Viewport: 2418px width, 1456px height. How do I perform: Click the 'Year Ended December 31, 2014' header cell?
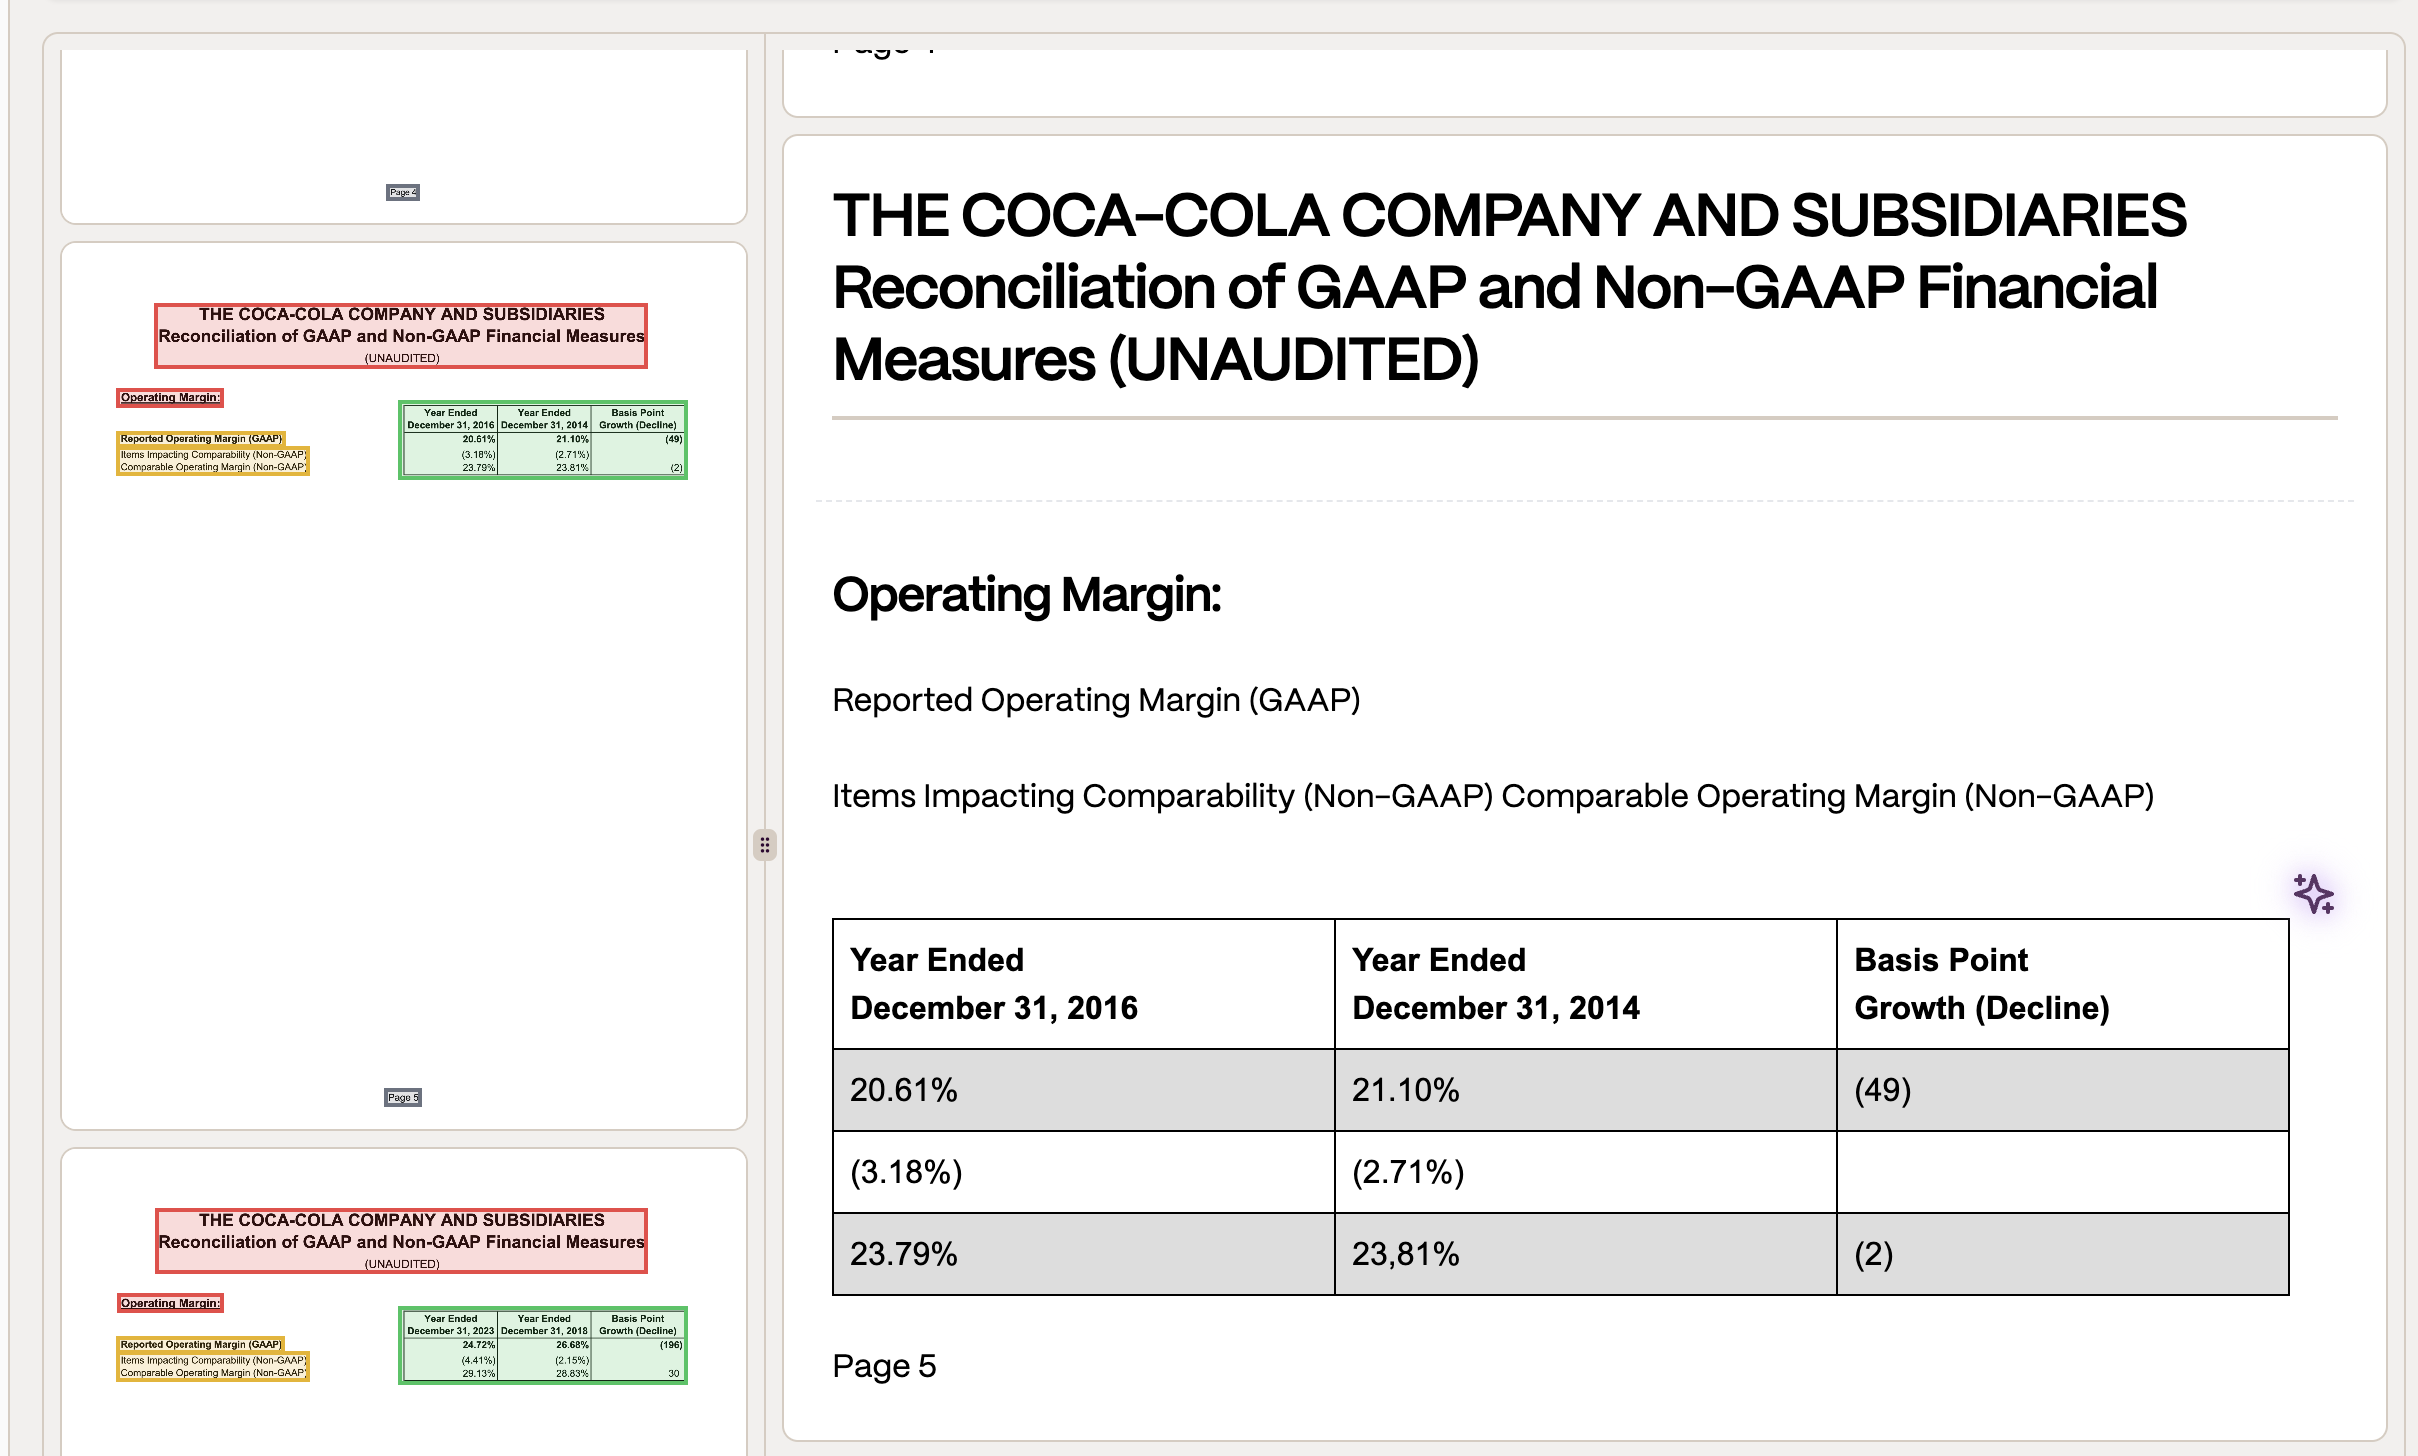[x=1586, y=984]
